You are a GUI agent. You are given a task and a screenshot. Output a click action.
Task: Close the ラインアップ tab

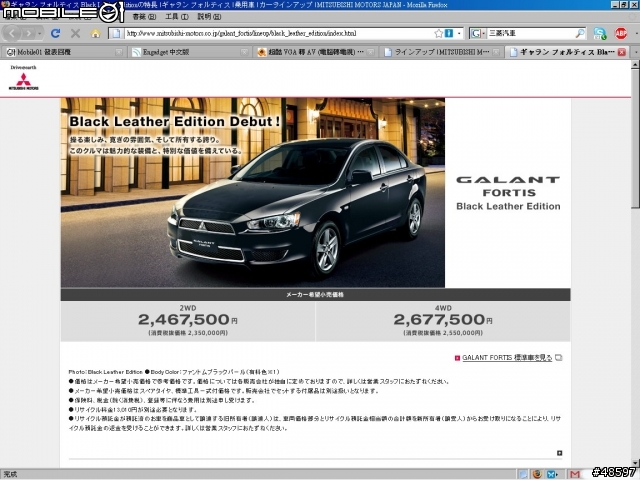496,52
